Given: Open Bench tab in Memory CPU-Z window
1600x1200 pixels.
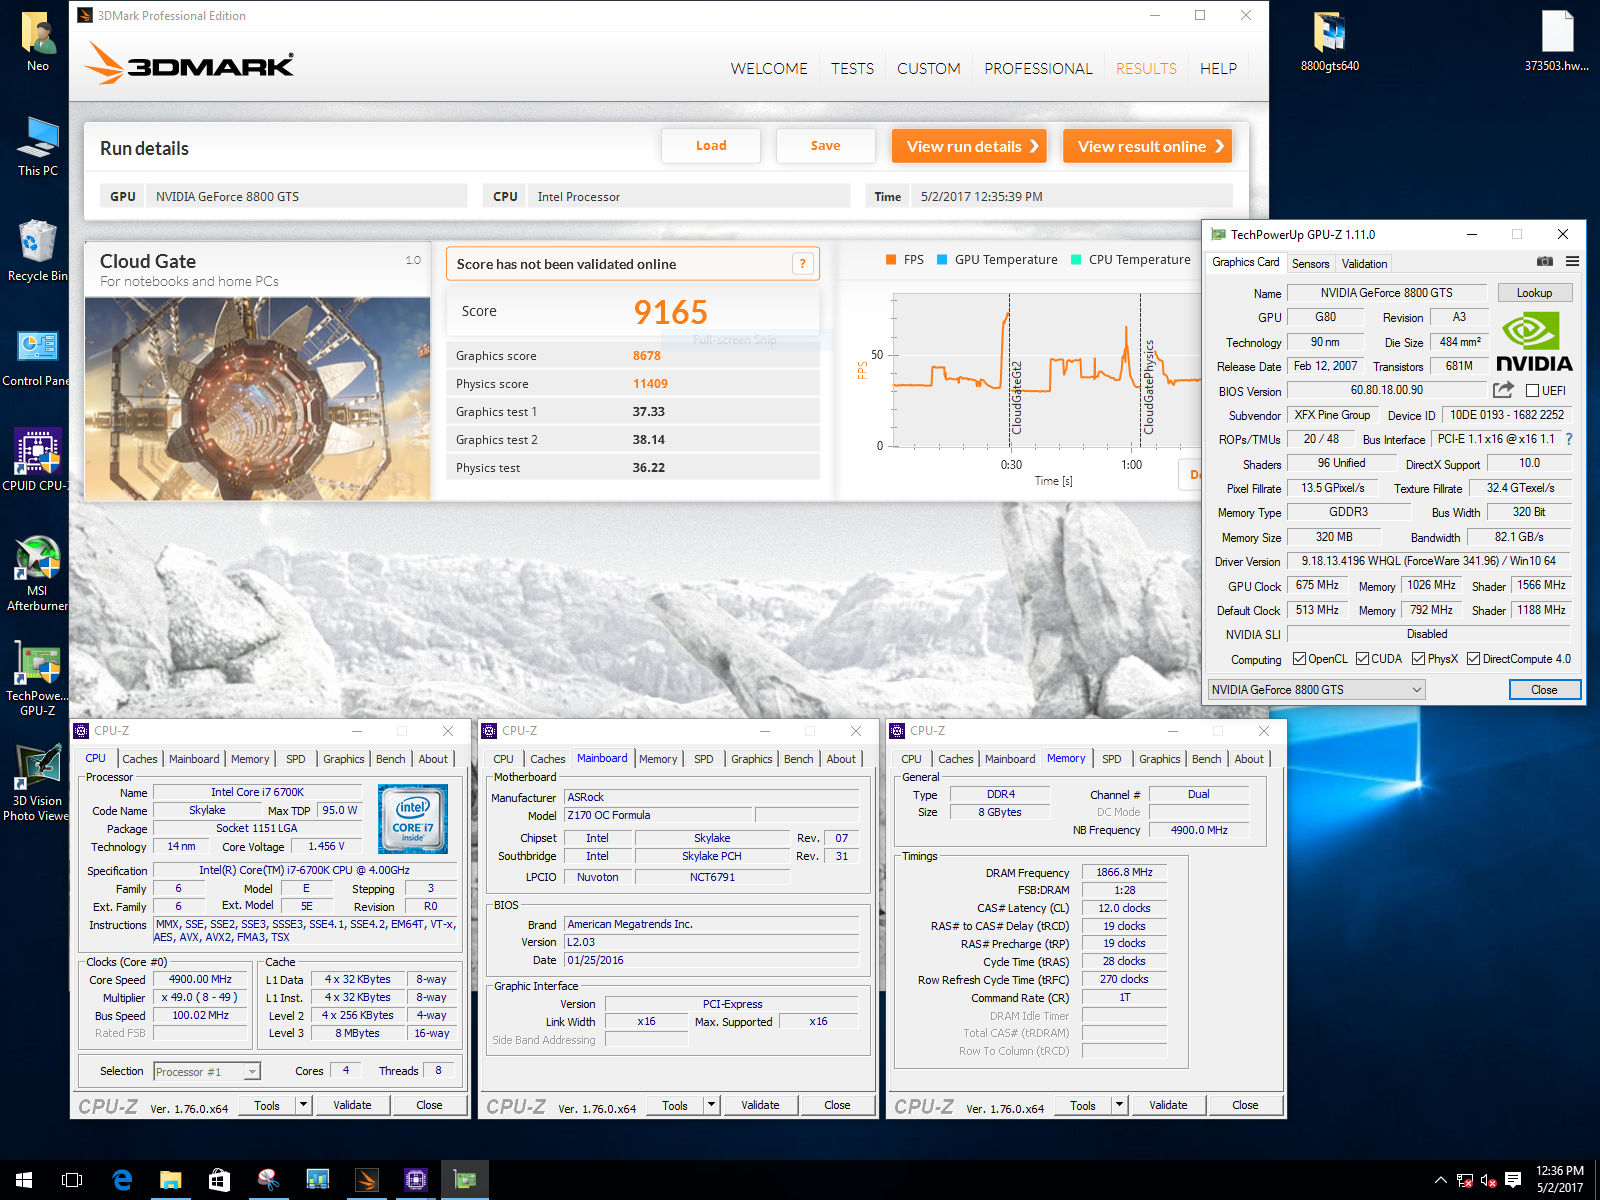Looking at the screenshot, I should pos(1207,759).
